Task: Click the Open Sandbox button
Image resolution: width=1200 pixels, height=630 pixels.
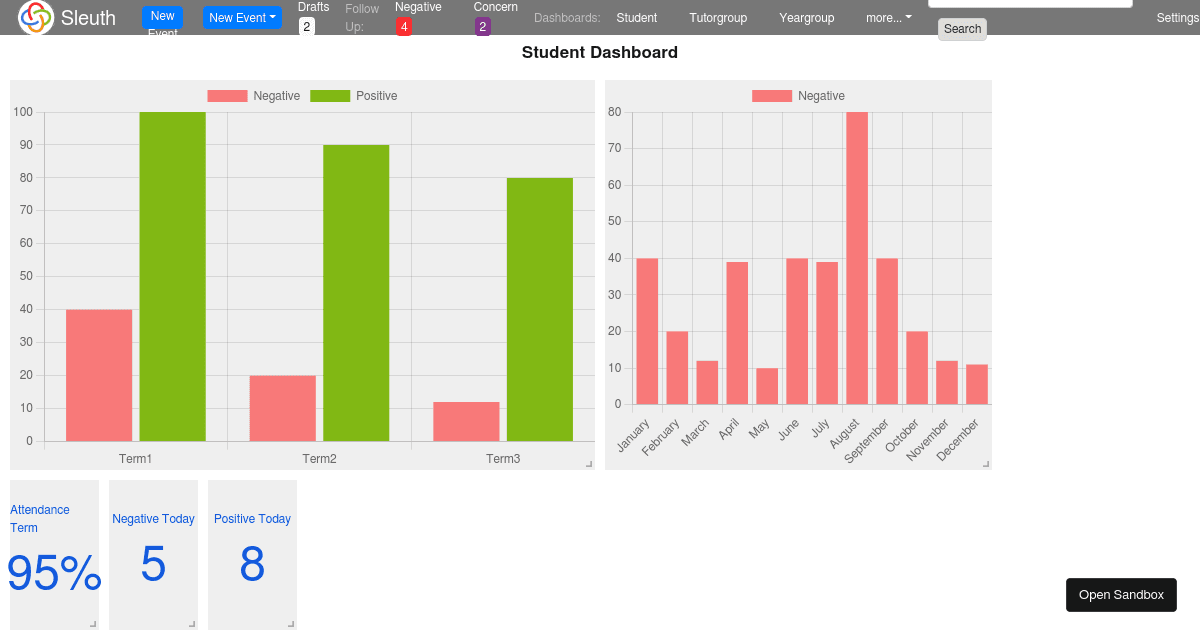Action: coord(1121,594)
